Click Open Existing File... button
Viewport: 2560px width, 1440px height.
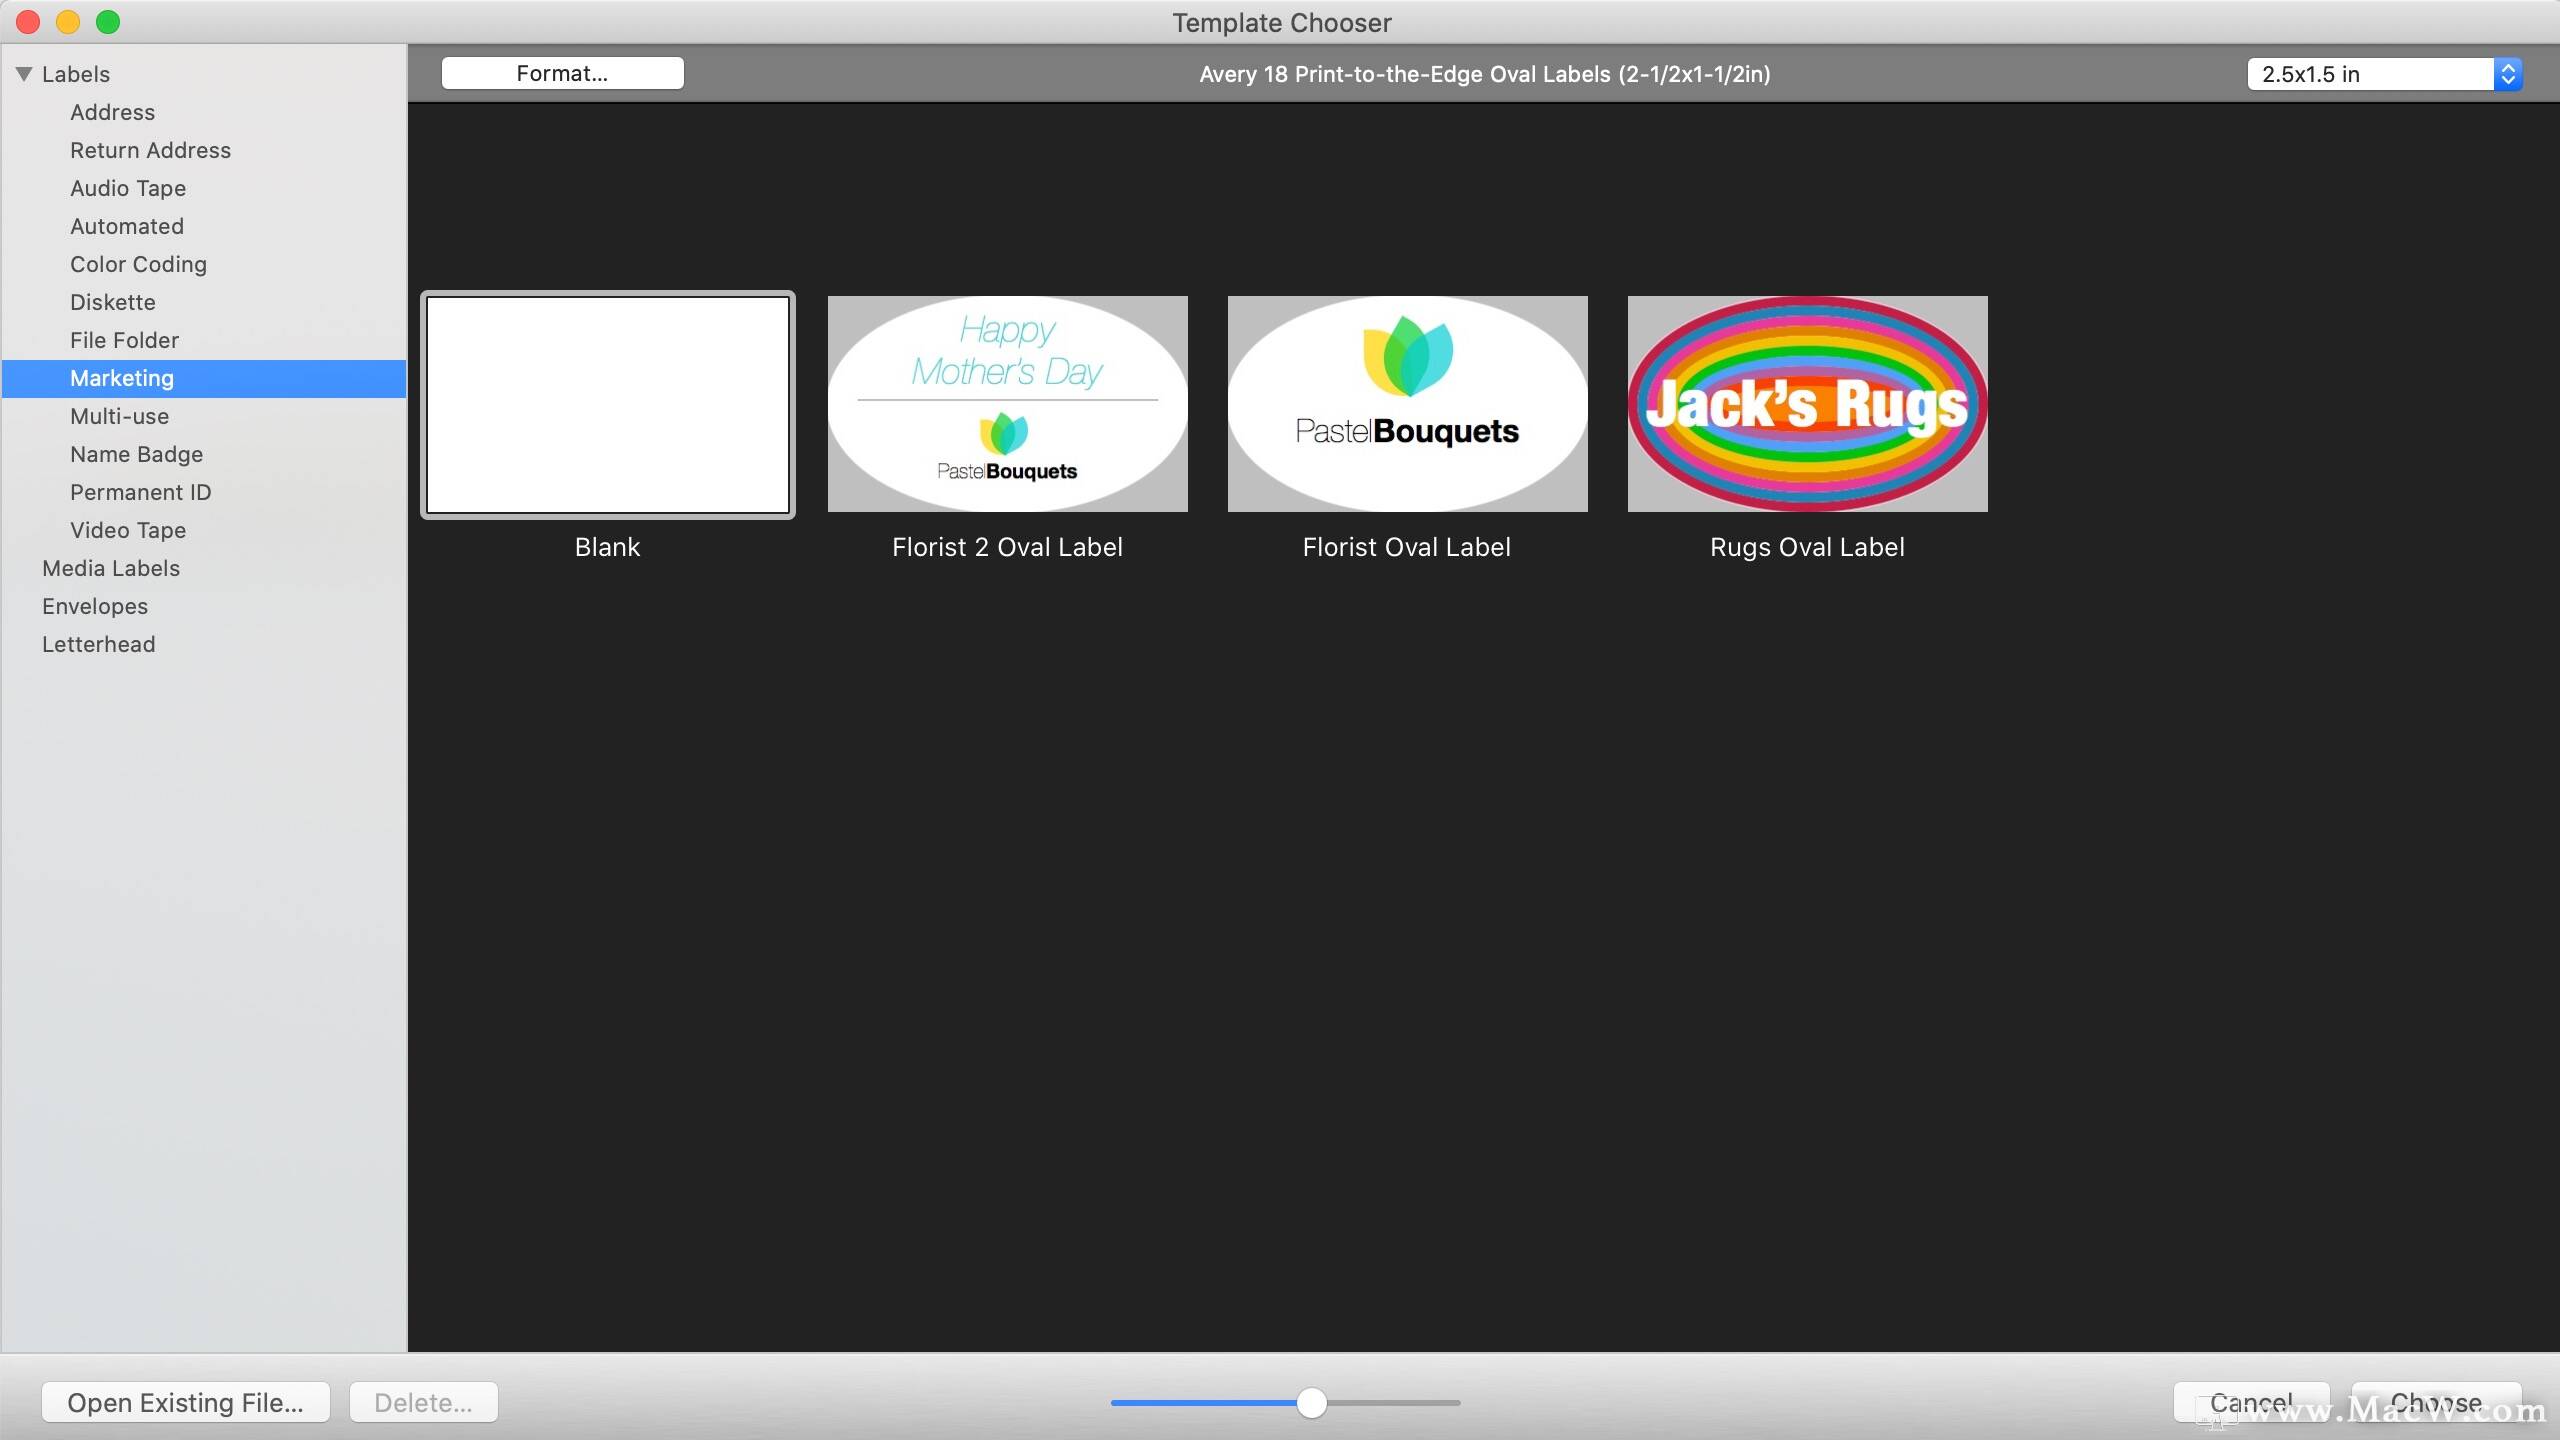[x=186, y=1403]
